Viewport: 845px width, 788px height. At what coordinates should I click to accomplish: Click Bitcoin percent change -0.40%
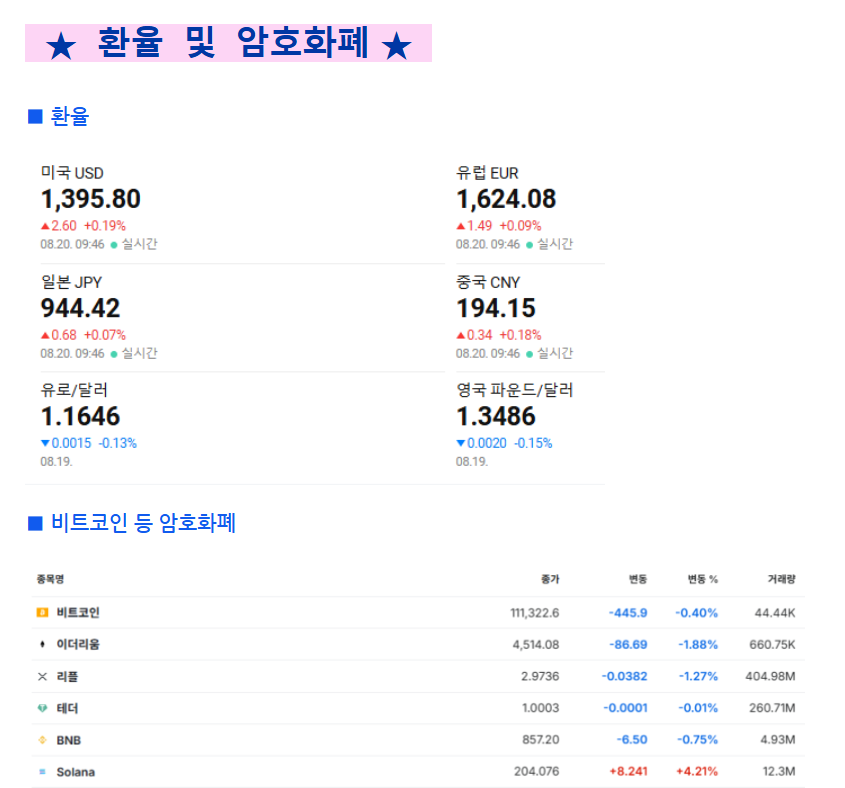pos(696,613)
